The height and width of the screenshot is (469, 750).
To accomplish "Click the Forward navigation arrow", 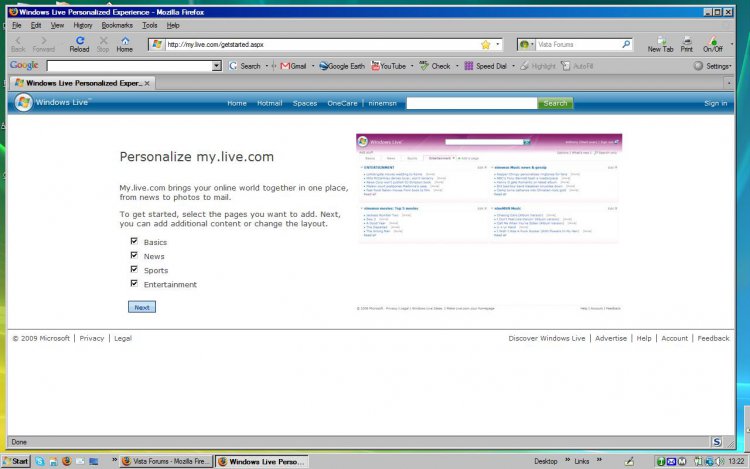I will point(44,41).
